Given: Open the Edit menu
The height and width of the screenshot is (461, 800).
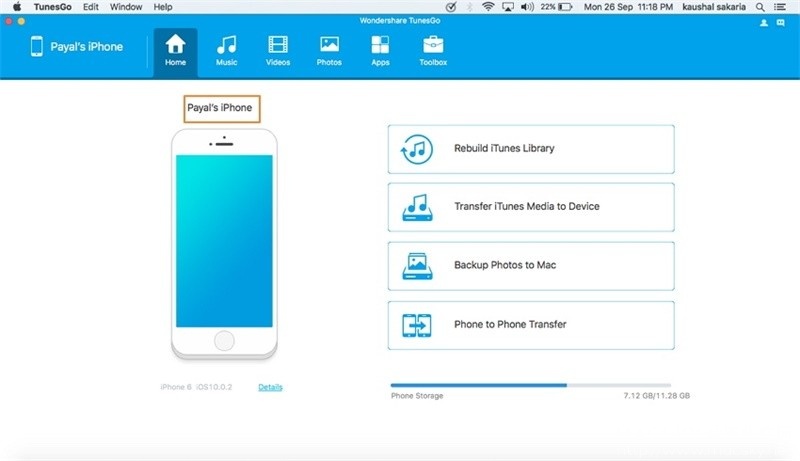Looking at the screenshot, I should point(91,7).
